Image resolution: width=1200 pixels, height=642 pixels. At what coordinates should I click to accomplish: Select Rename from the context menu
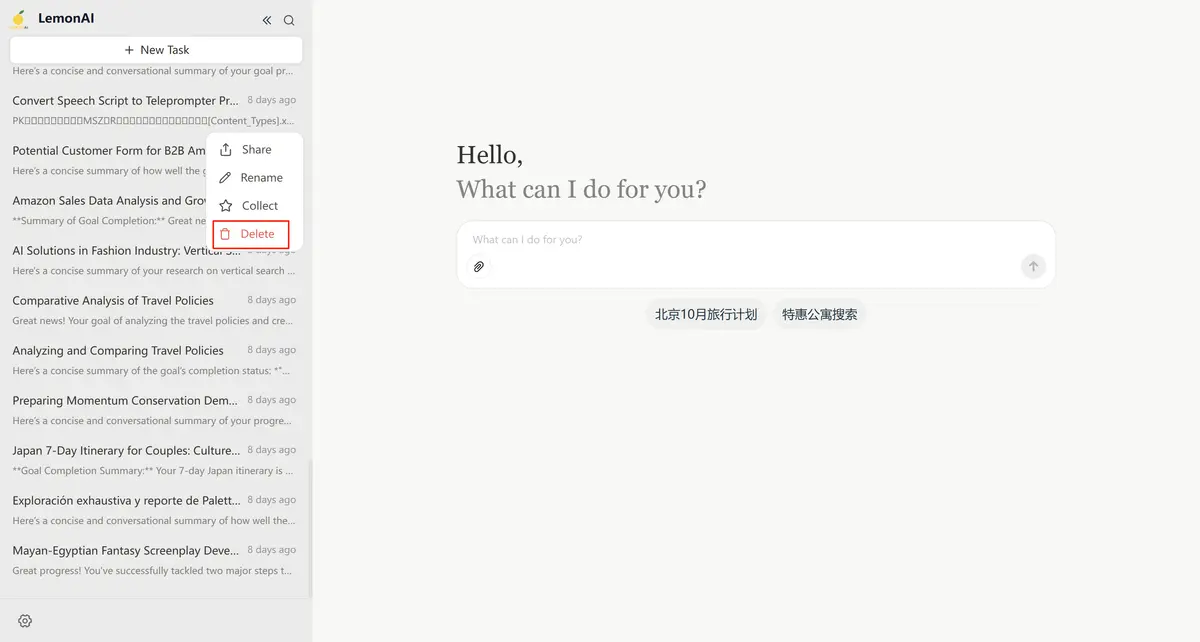(261, 178)
